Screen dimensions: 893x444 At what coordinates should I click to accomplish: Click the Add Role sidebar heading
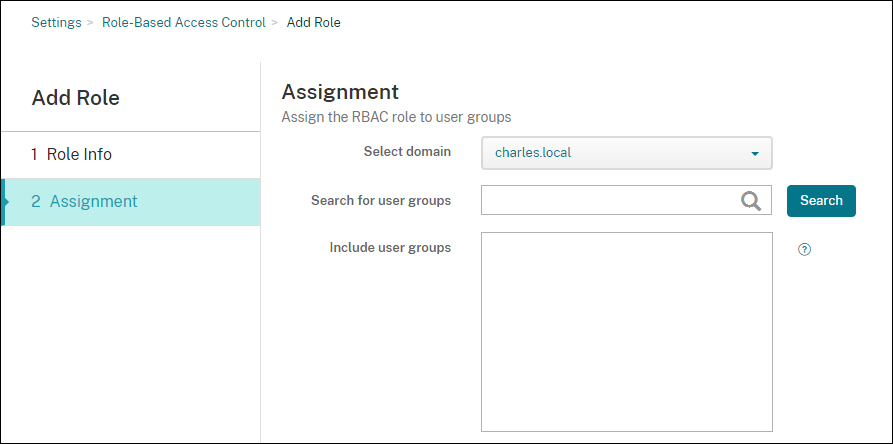click(76, 97)
